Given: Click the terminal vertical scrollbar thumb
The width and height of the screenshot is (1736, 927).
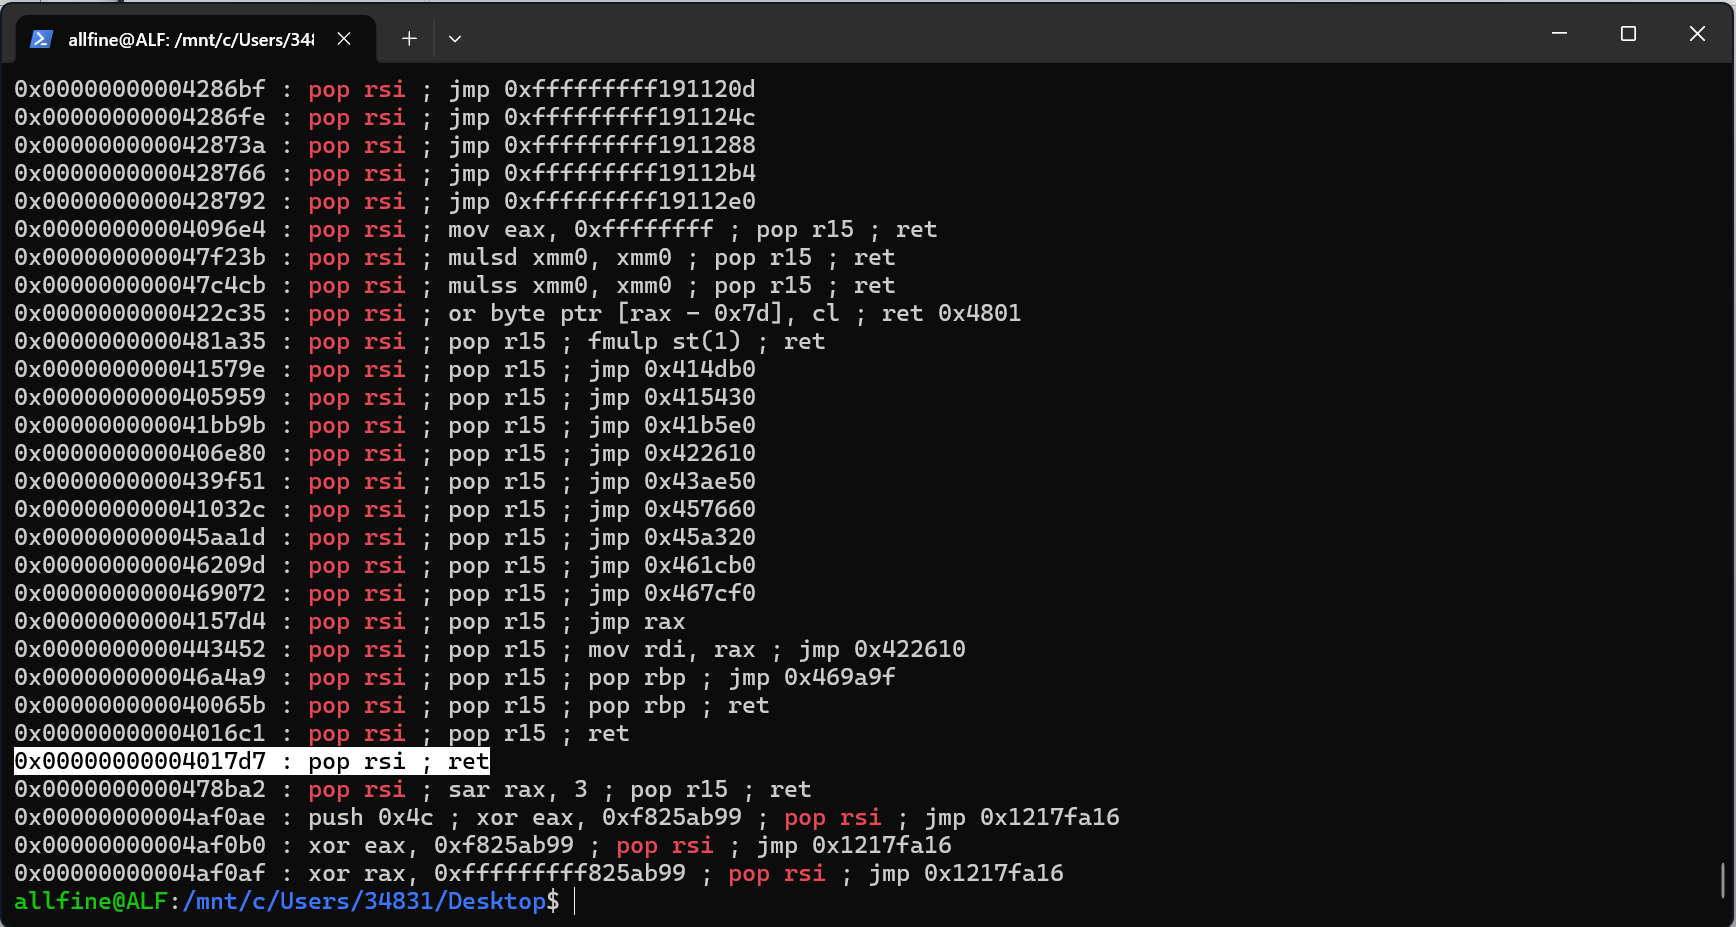Looking at the screenshot, I should click(1723, 880).
